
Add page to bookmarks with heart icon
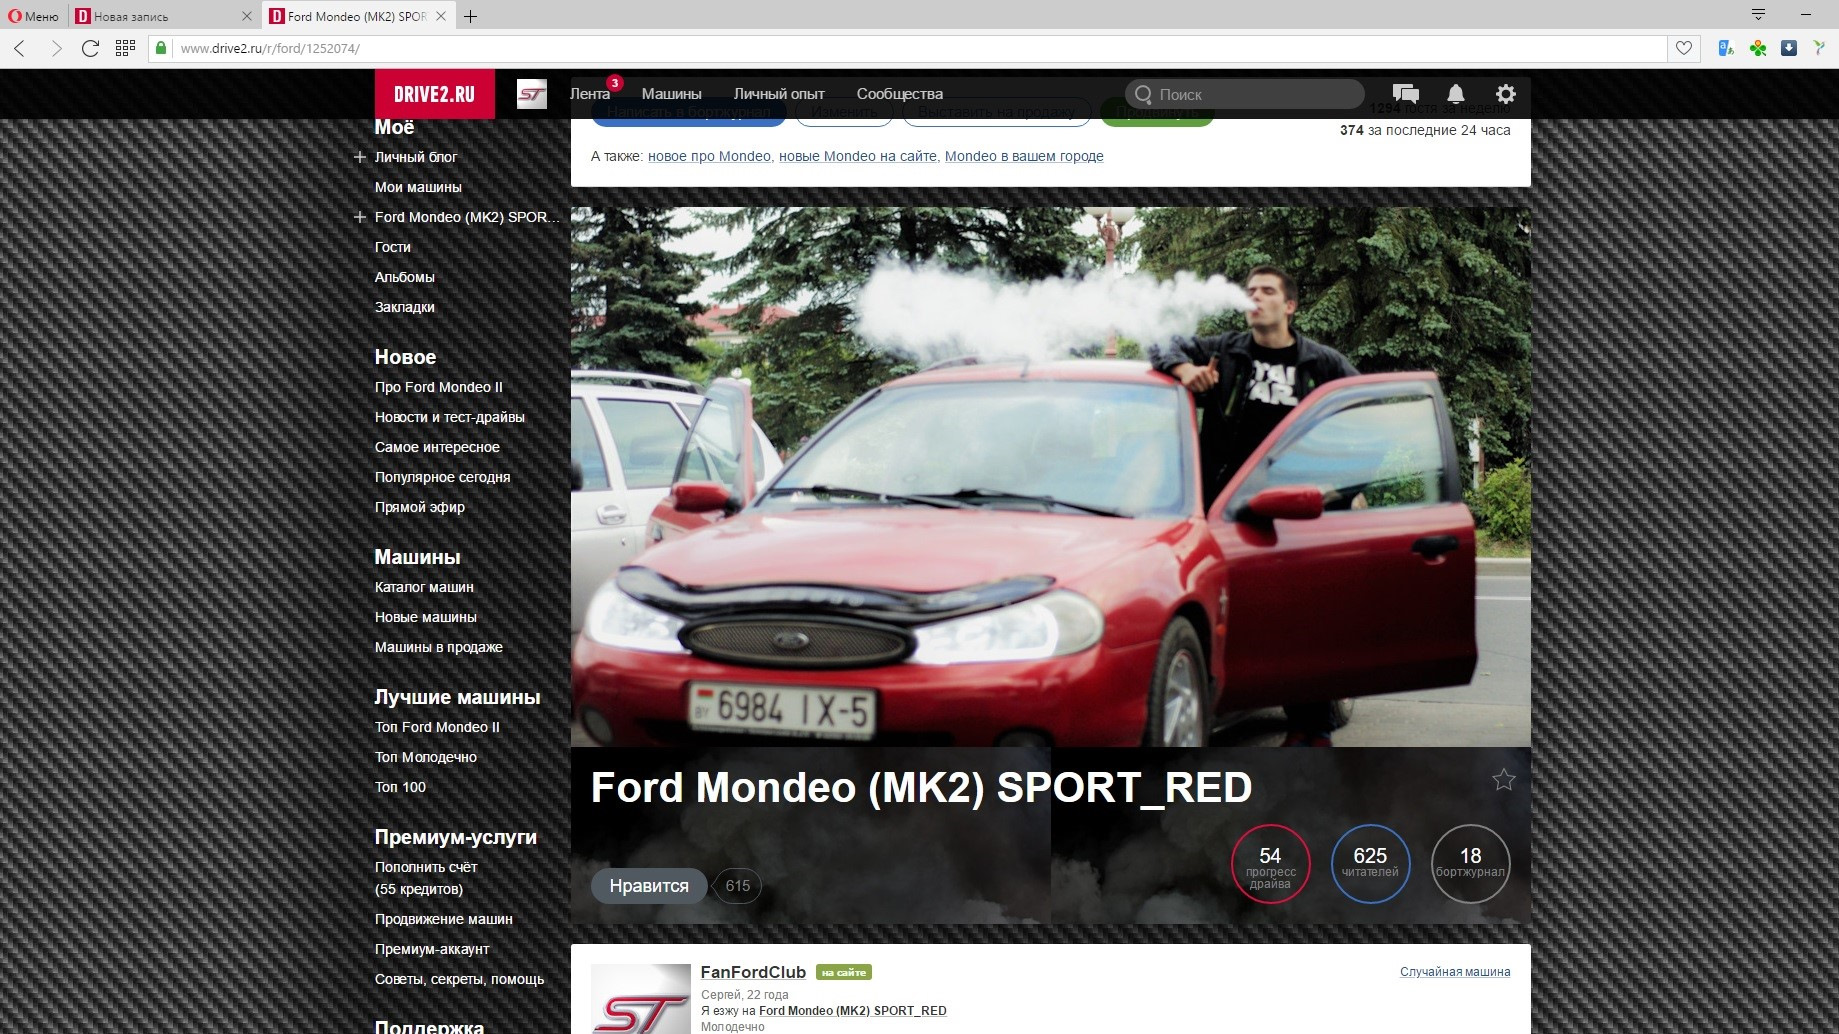pos(1684,48)
